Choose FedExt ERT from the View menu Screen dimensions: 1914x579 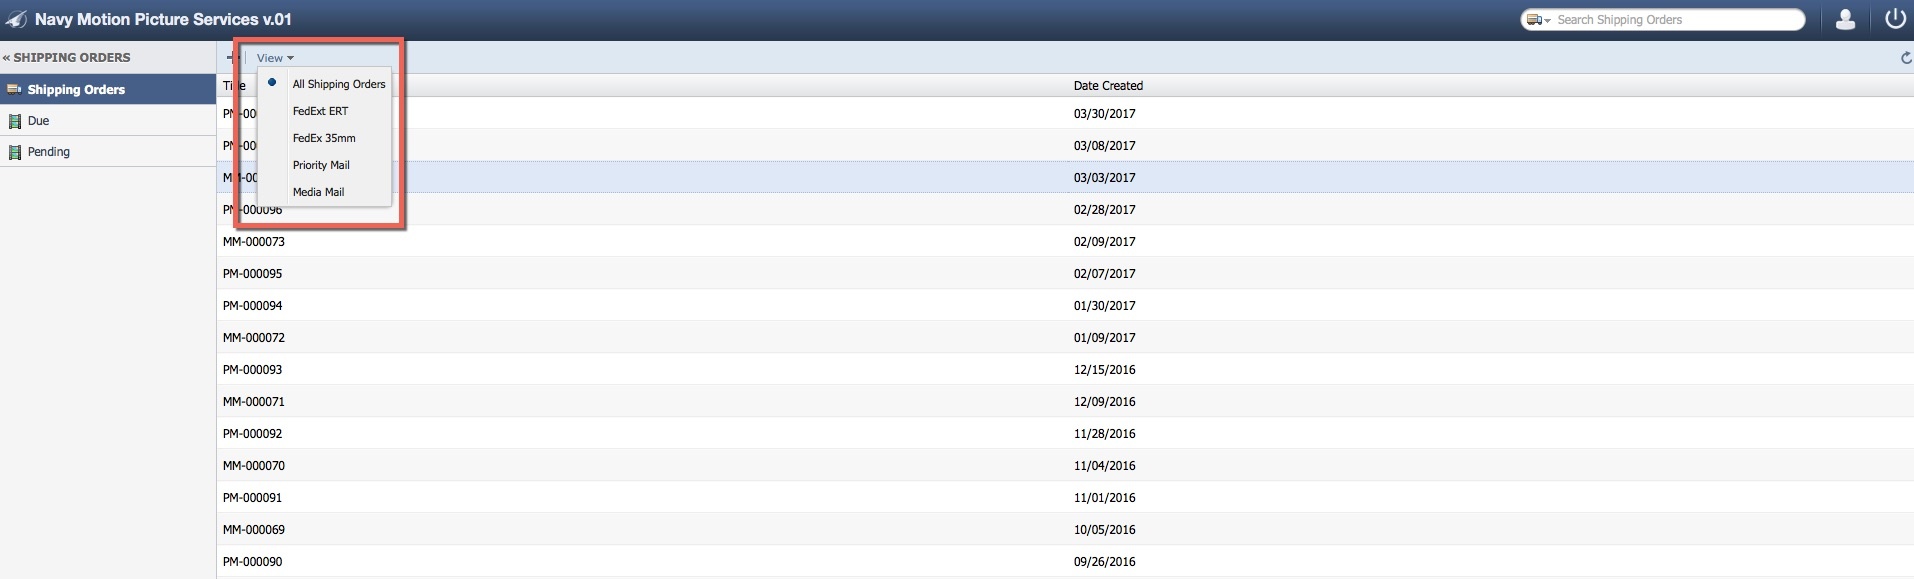click(x=320, y=111)
